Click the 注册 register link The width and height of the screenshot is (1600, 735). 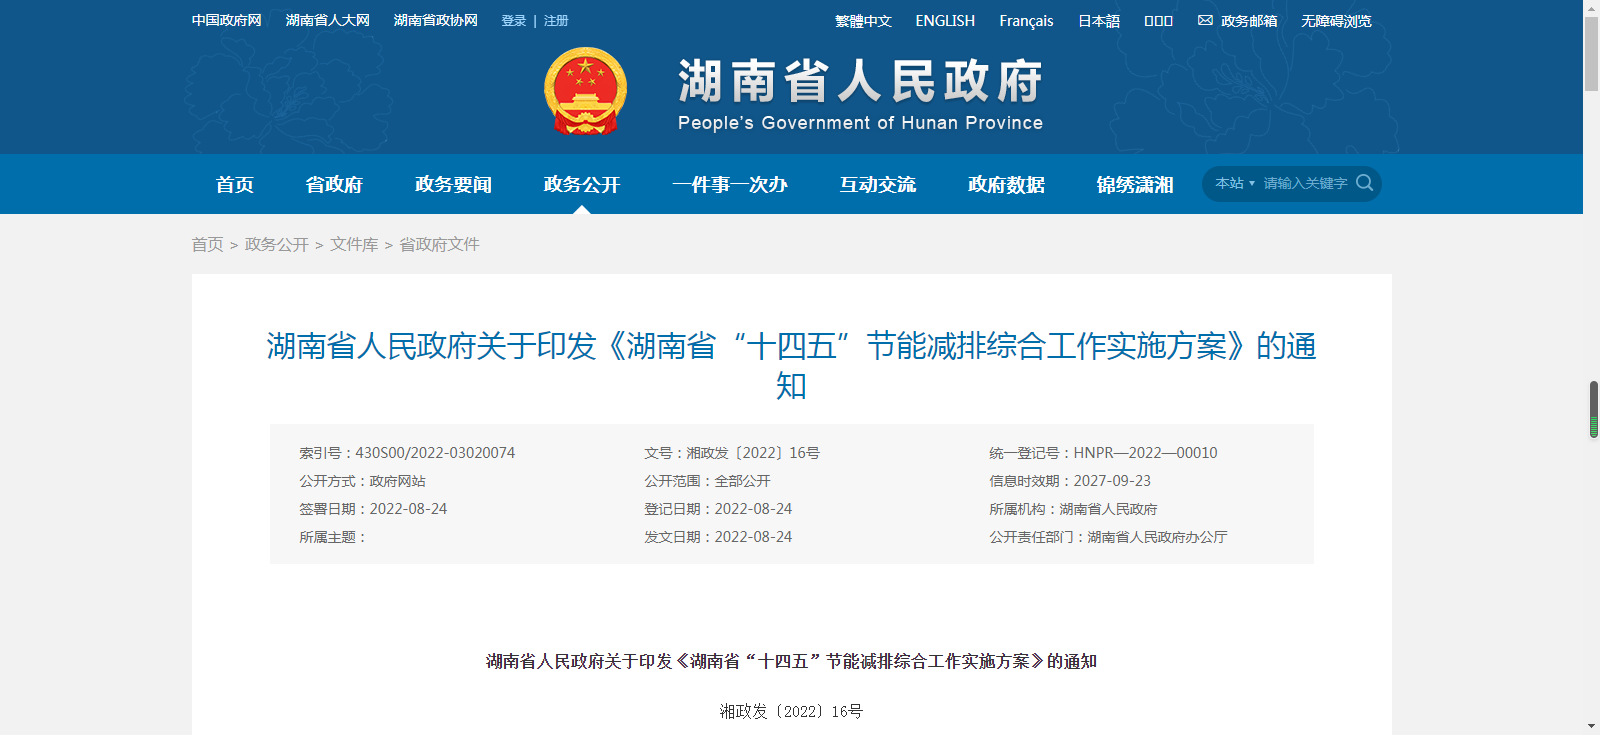coord(556,20)
